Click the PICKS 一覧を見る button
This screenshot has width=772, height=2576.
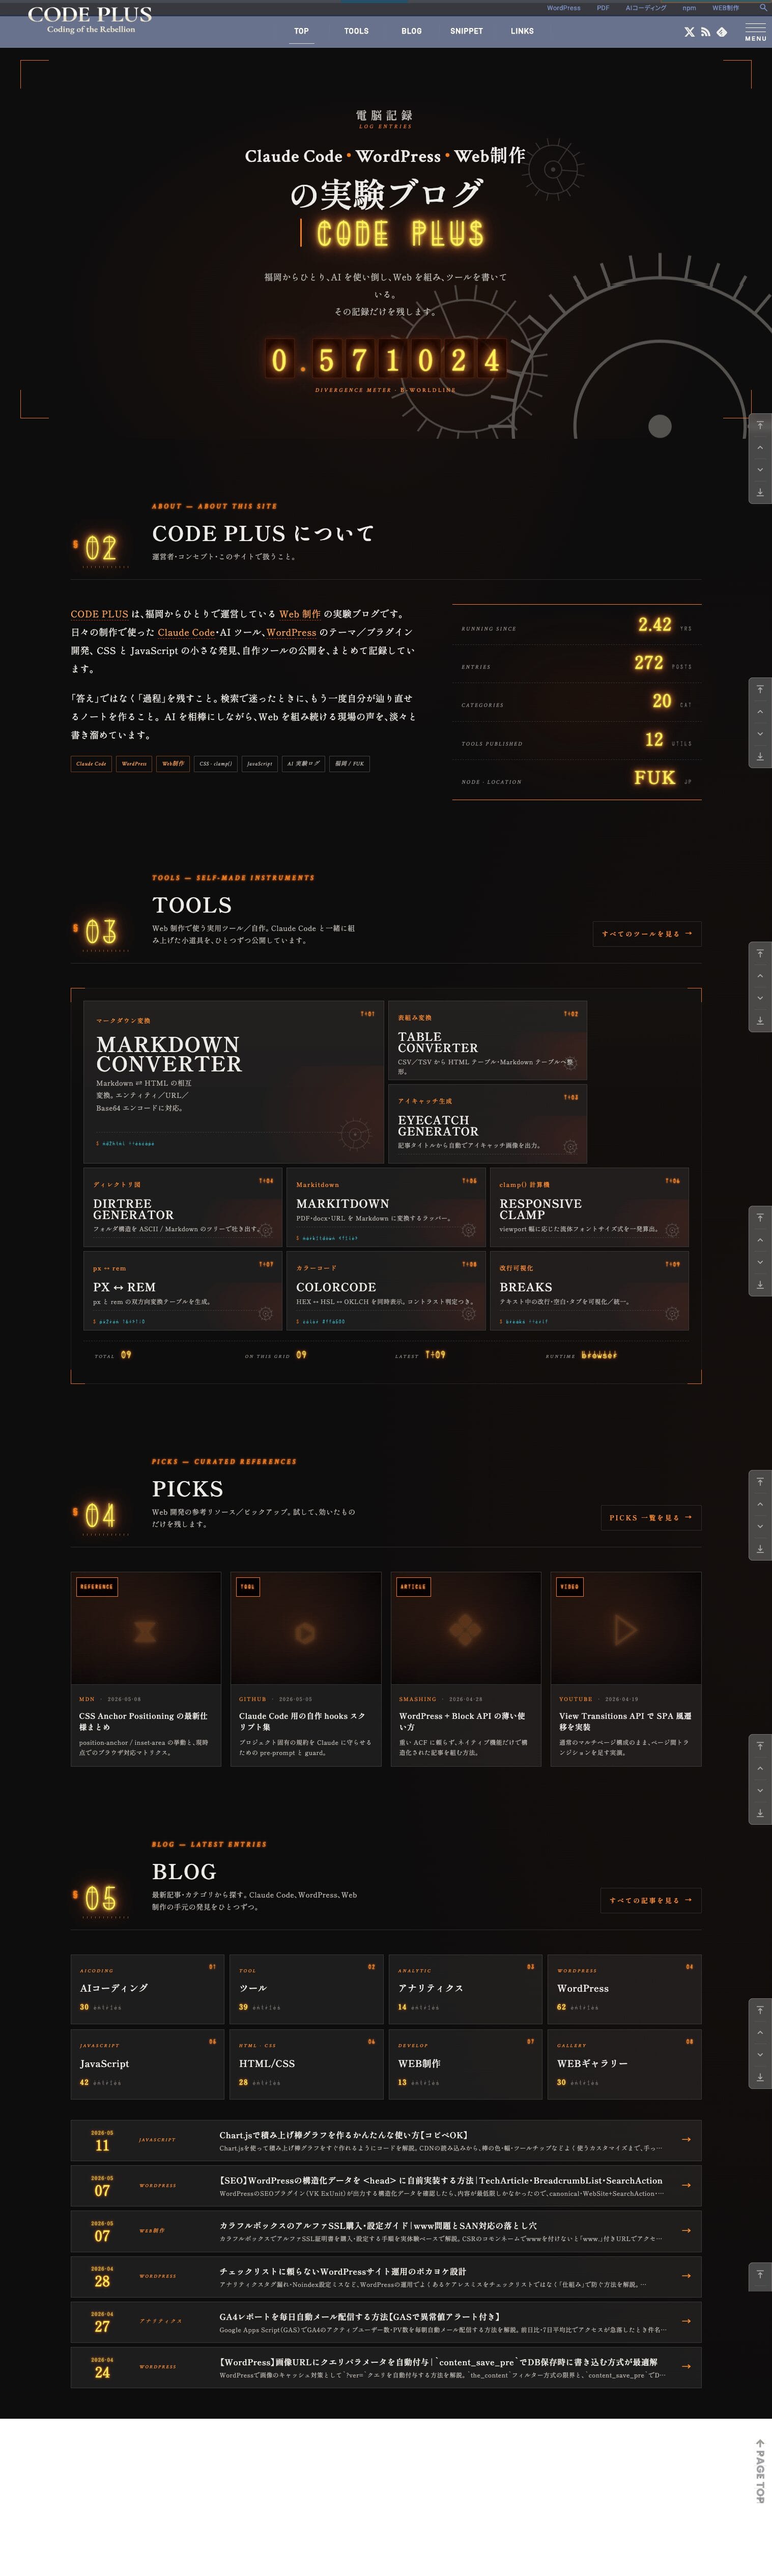[651, 1518]
